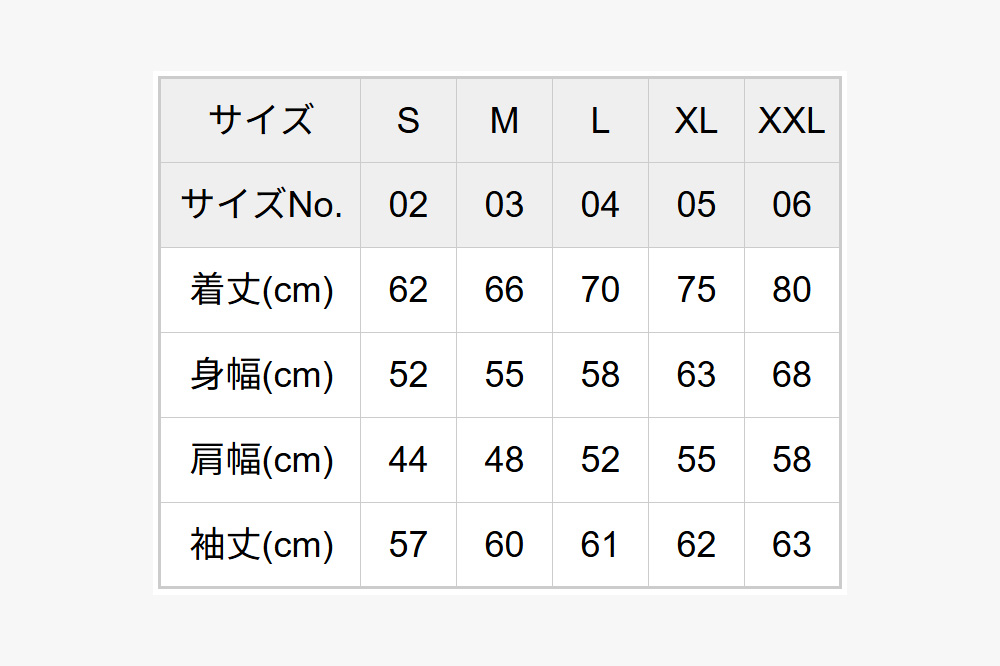Click the サイズNo. row label
1000x666 pixels.
click(x=261, y=205)
